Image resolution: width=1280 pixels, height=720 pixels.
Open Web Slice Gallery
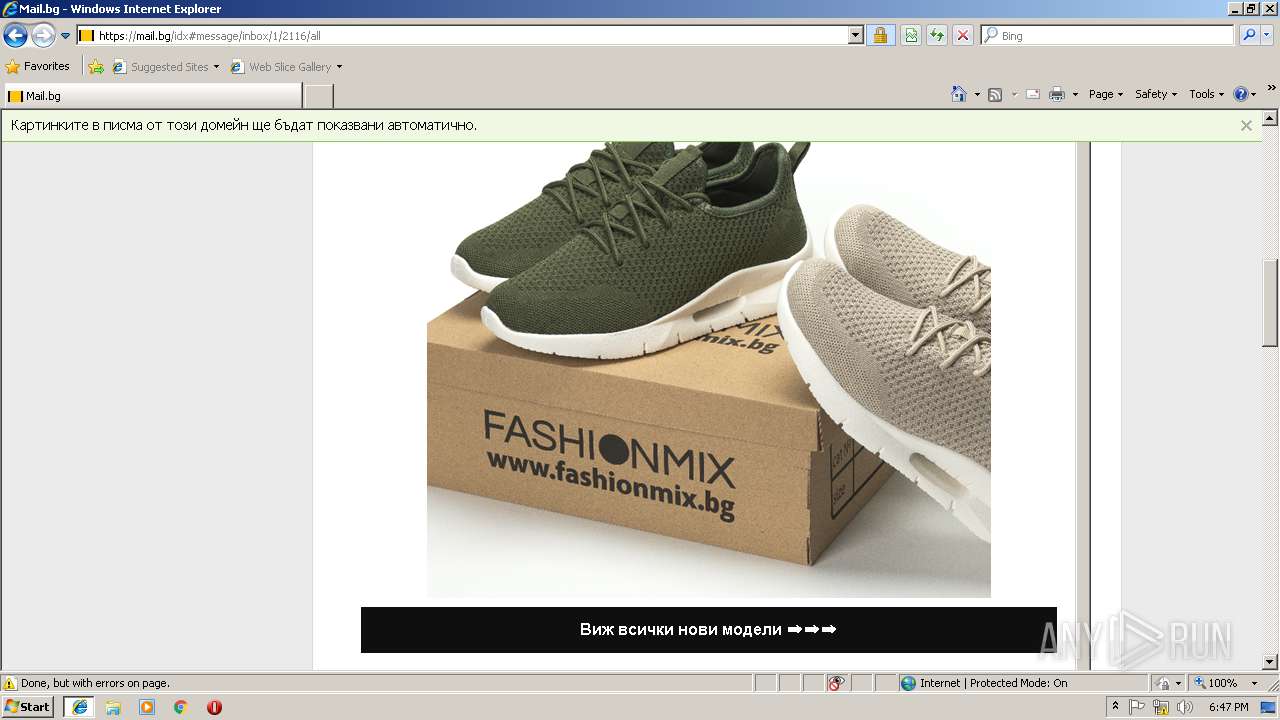coord(286,67)
